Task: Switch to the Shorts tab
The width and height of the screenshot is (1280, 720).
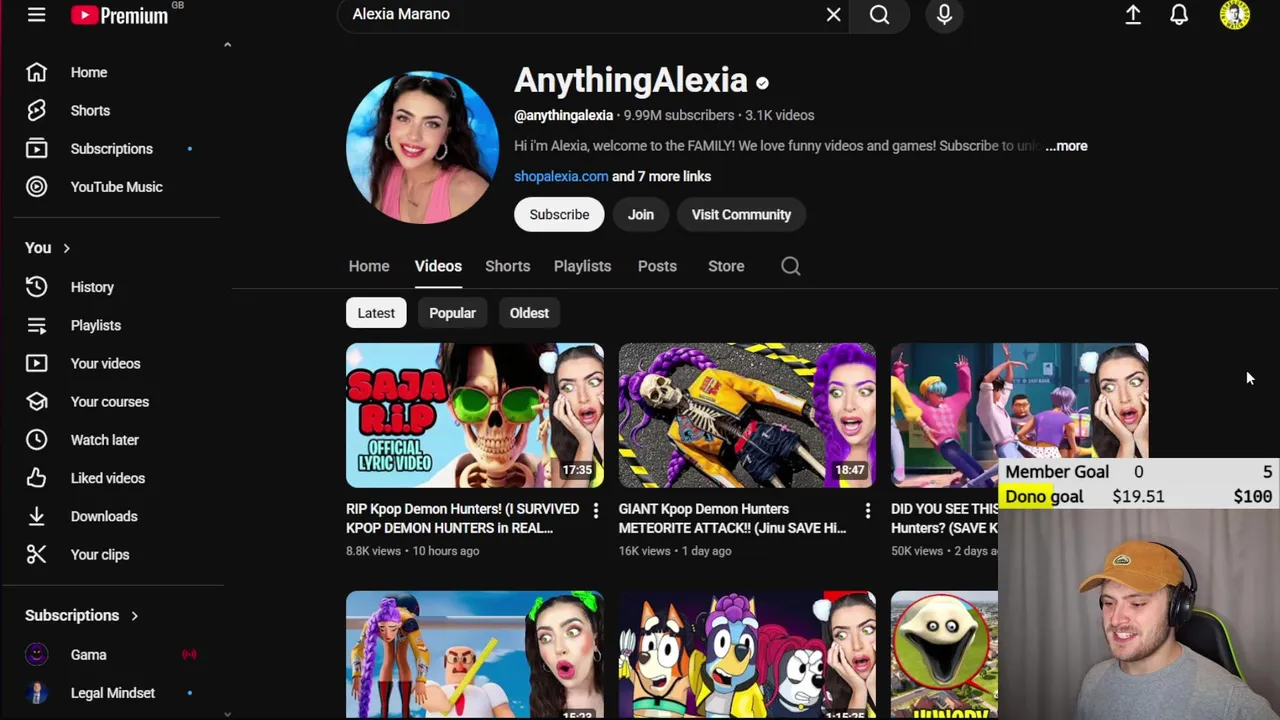Action: click(507, 266)
